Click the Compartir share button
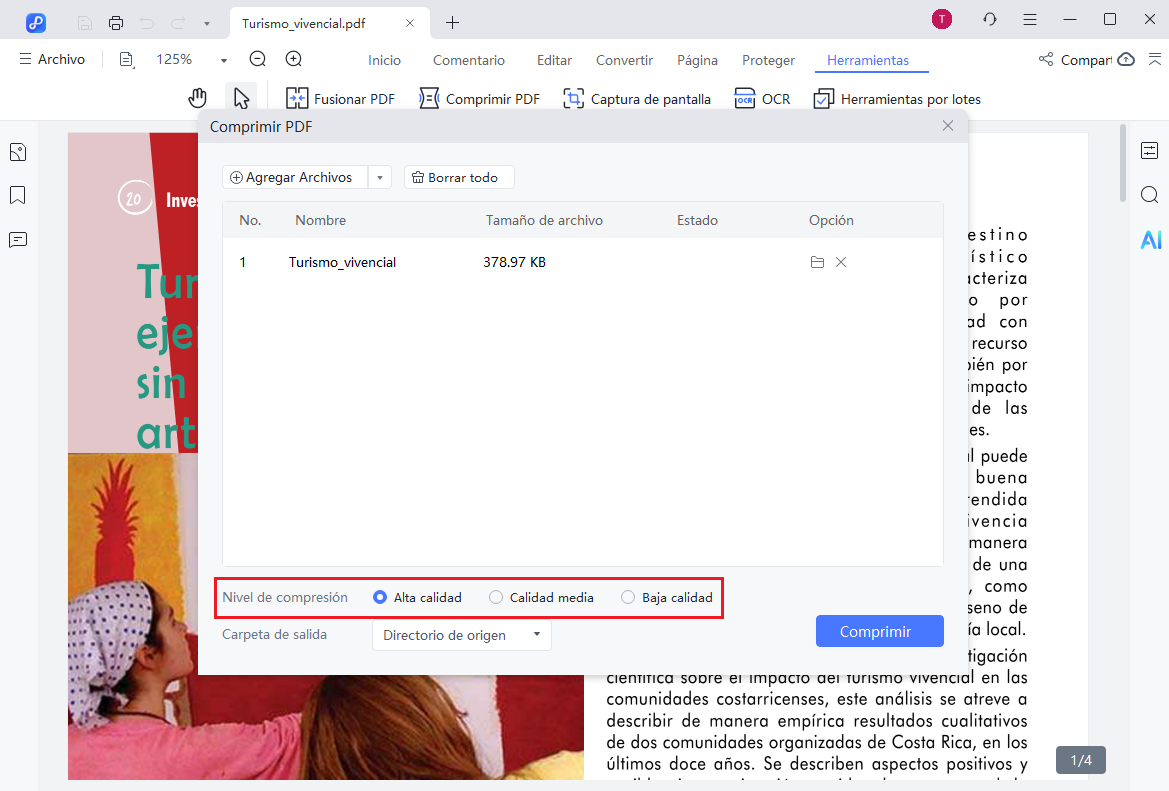 point(1075,60)
